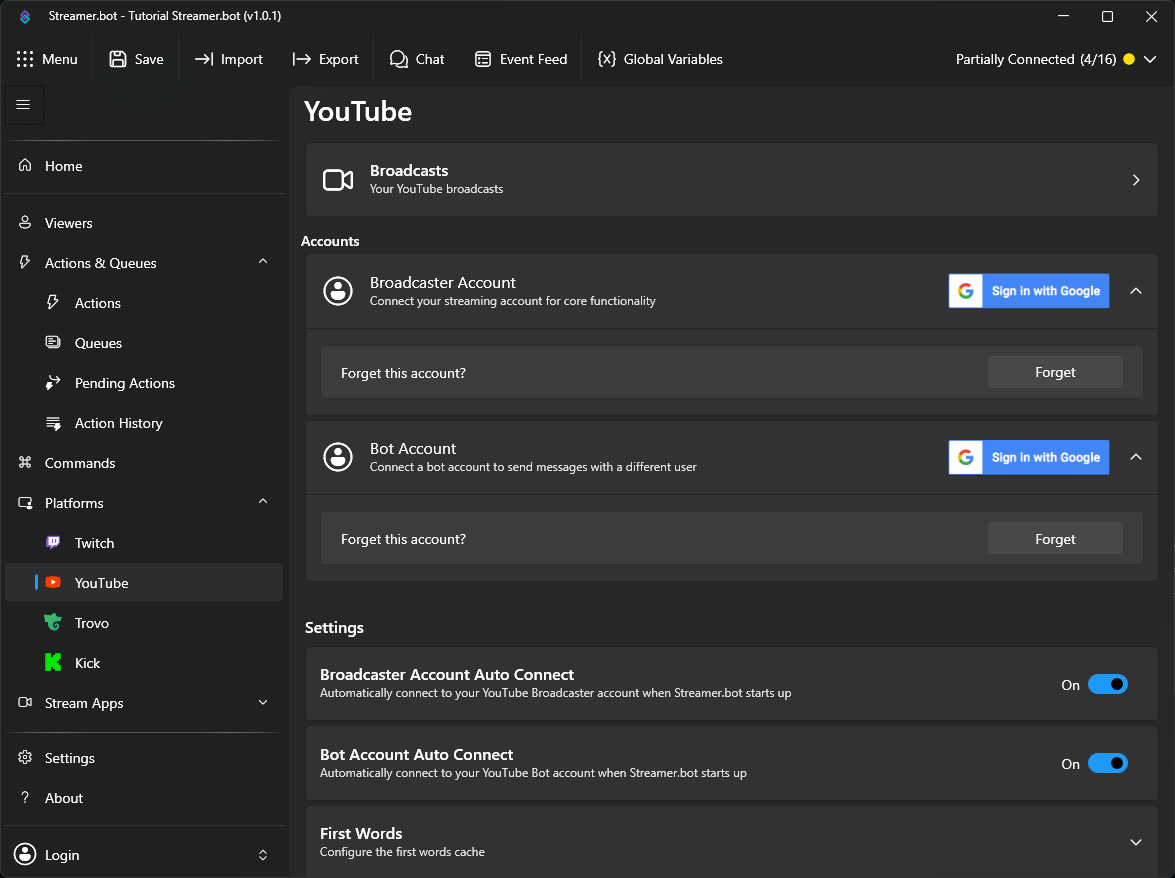Expand the First Words settings
The image size is (1175, 878).
[x=1135, y=842]
